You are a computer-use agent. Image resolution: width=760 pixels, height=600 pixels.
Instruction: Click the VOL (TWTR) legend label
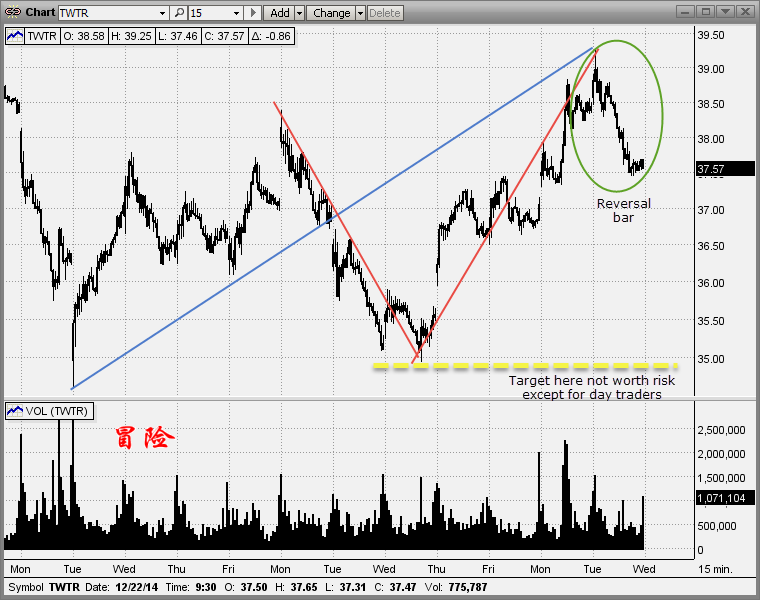point(57,411)
